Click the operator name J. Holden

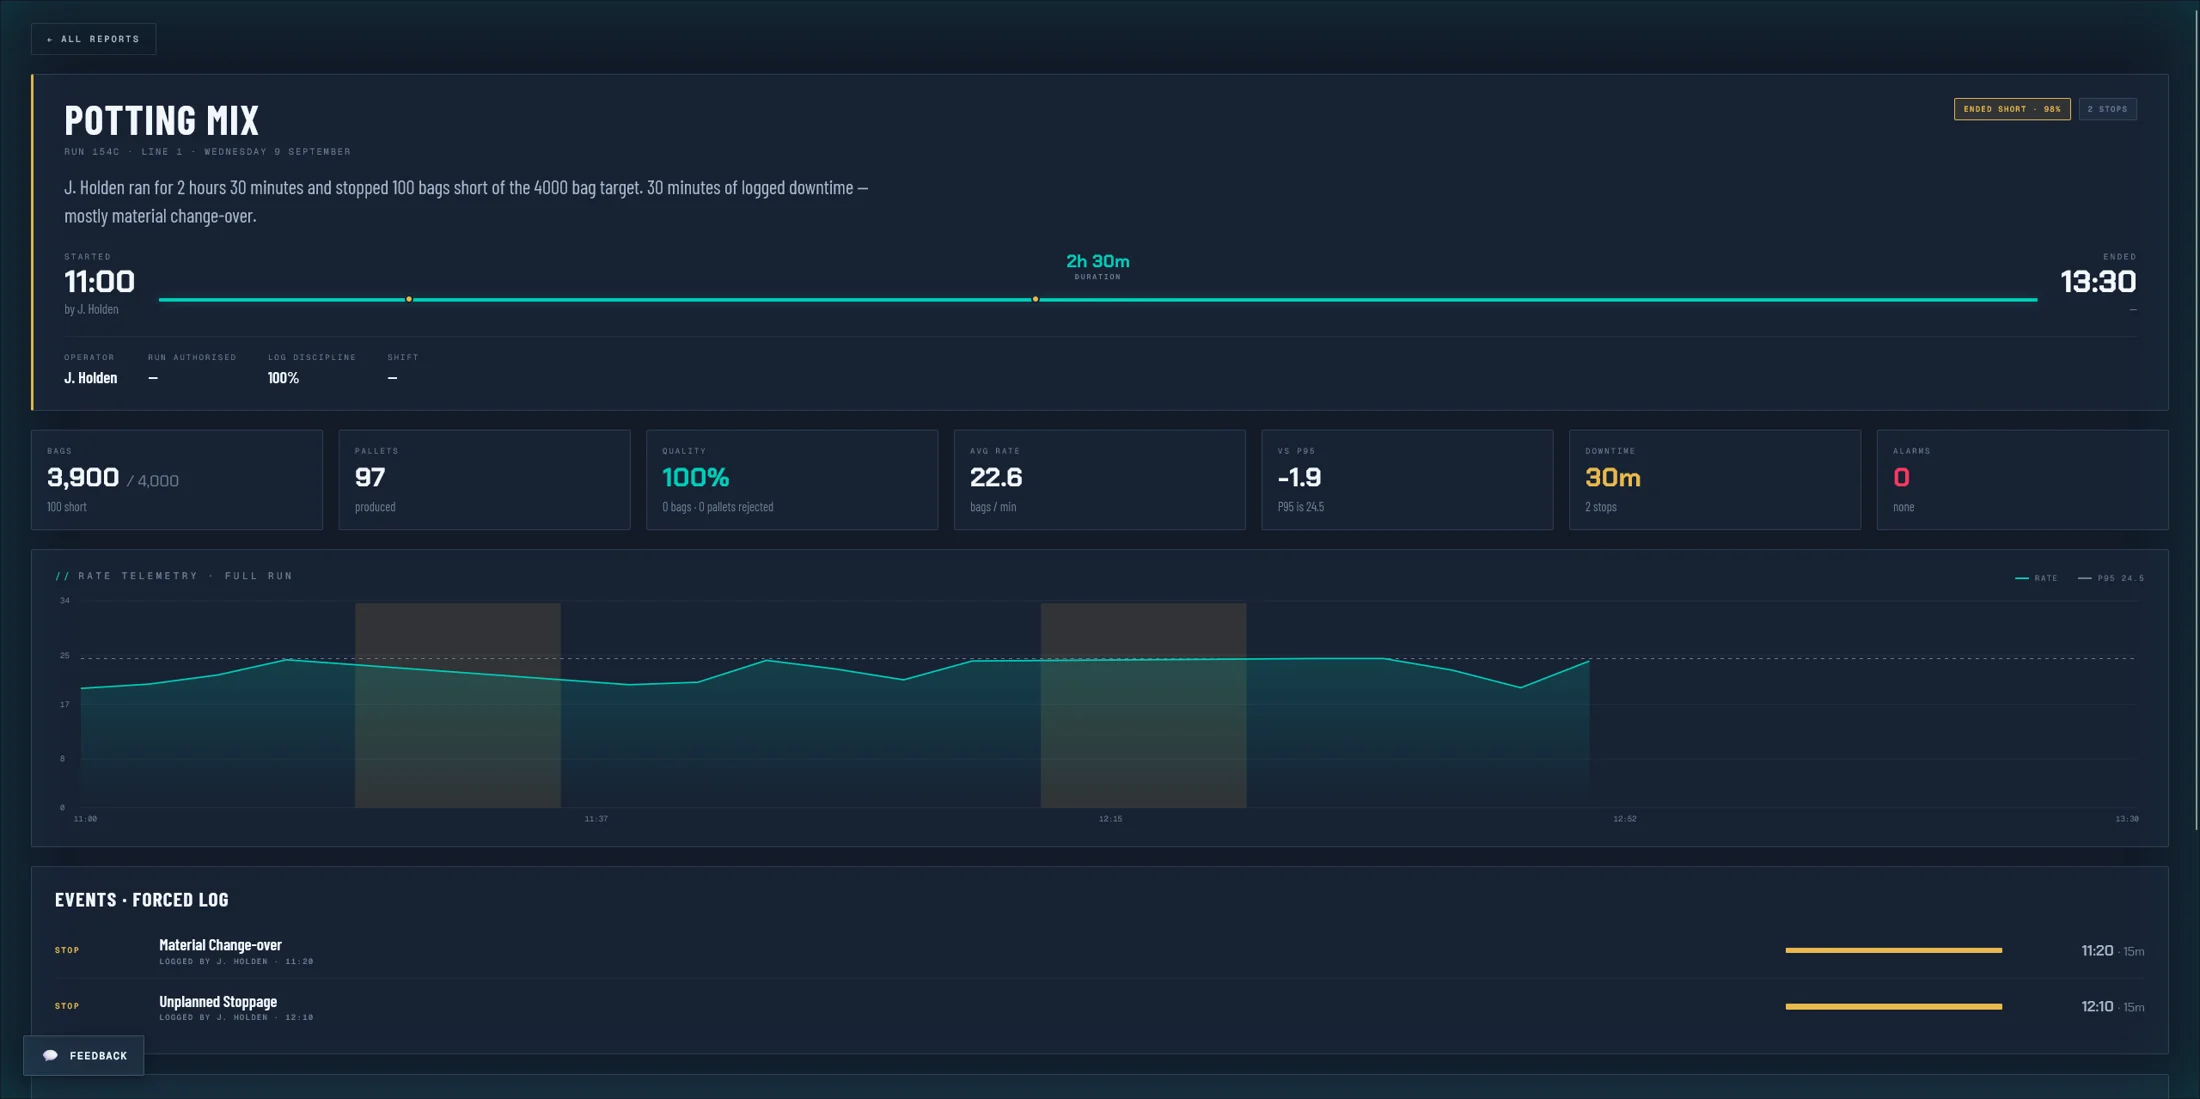90,378
